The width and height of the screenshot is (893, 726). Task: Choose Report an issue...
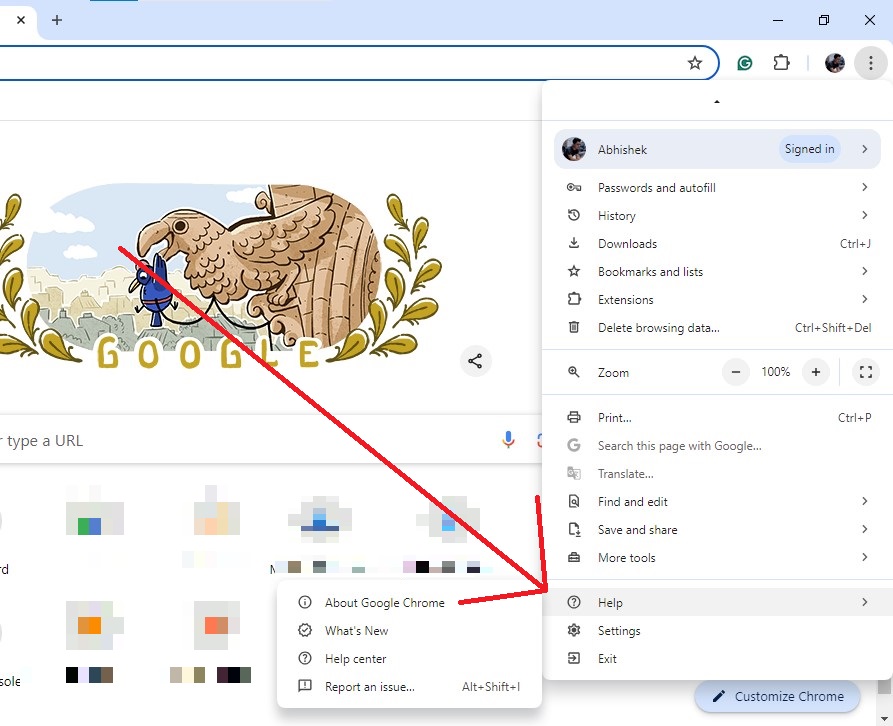coord(409,686)
